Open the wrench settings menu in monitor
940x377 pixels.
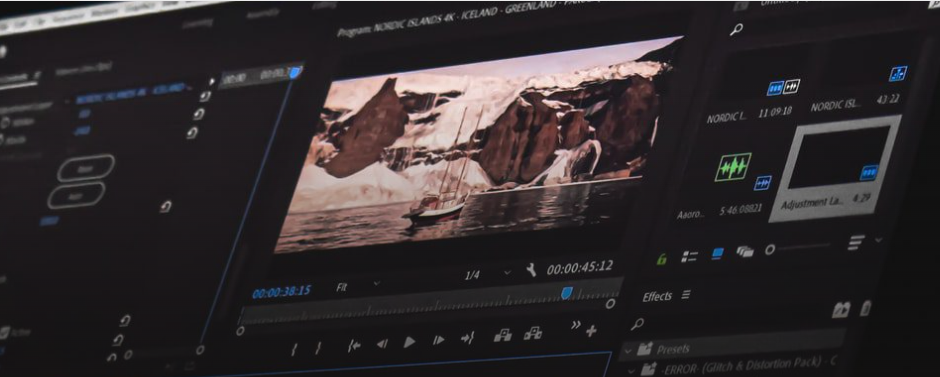click(x=531, y=270)
